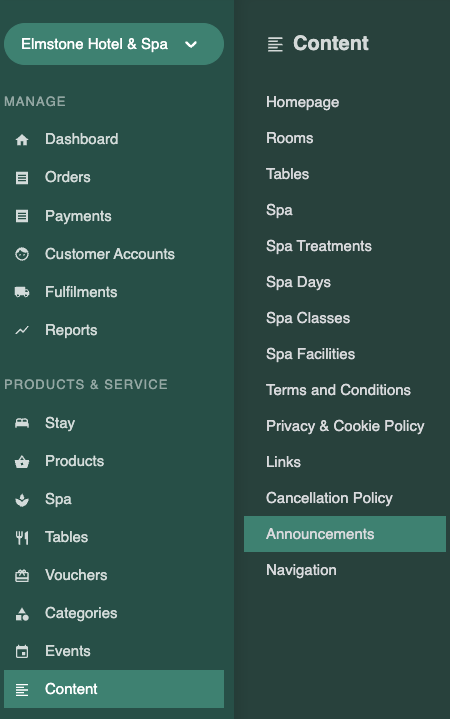450x719 pixels.
Task: Click the Reports trend line icon
Action: tap(22, 330)
